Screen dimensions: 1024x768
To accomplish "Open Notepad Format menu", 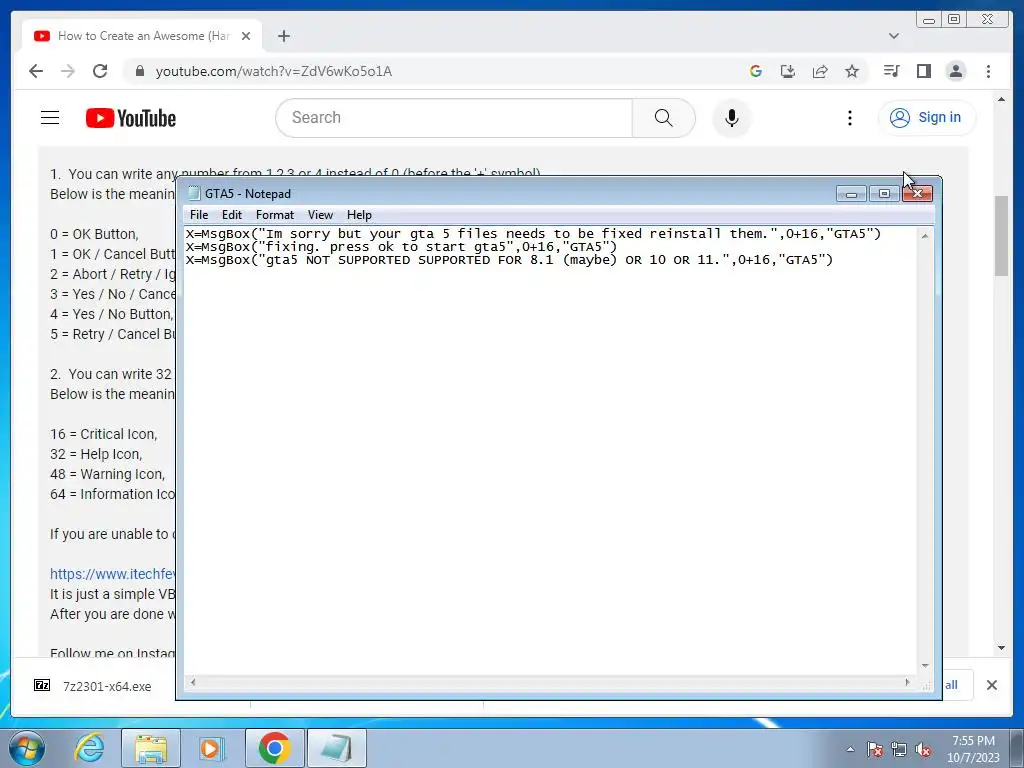I will [x=274, y=215].
